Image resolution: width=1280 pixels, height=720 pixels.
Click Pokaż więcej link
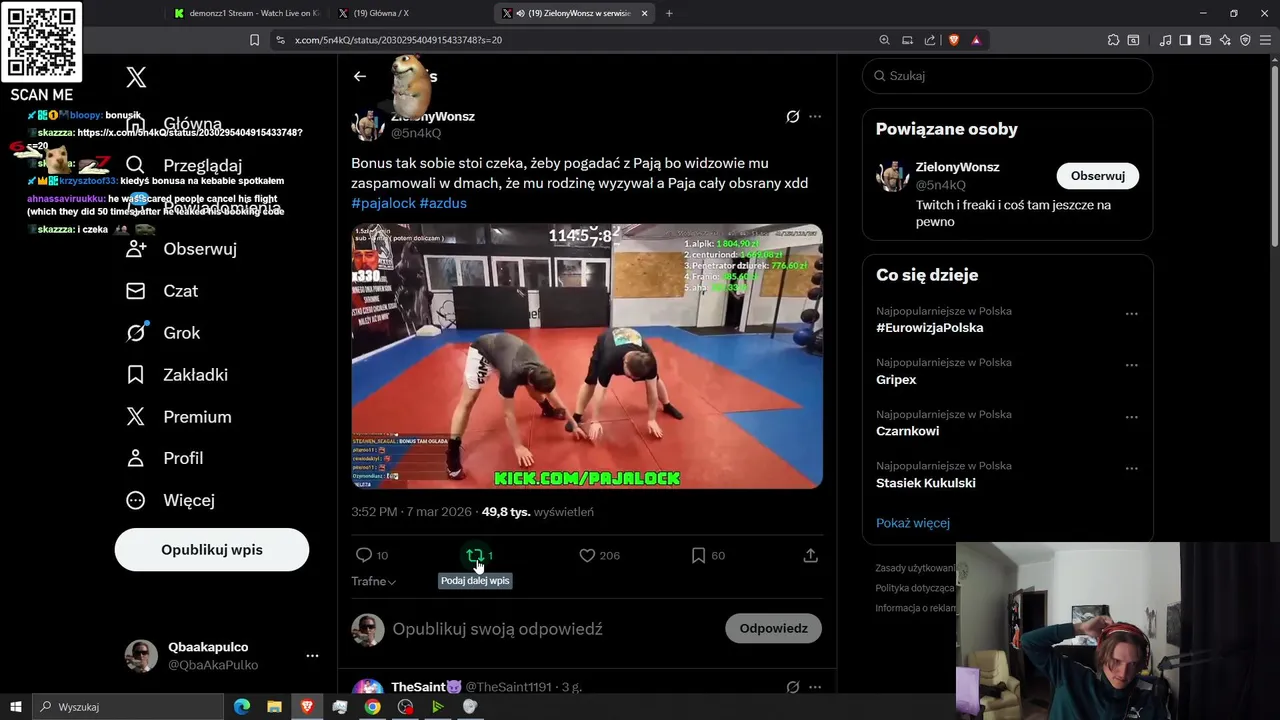pos(913,523)
